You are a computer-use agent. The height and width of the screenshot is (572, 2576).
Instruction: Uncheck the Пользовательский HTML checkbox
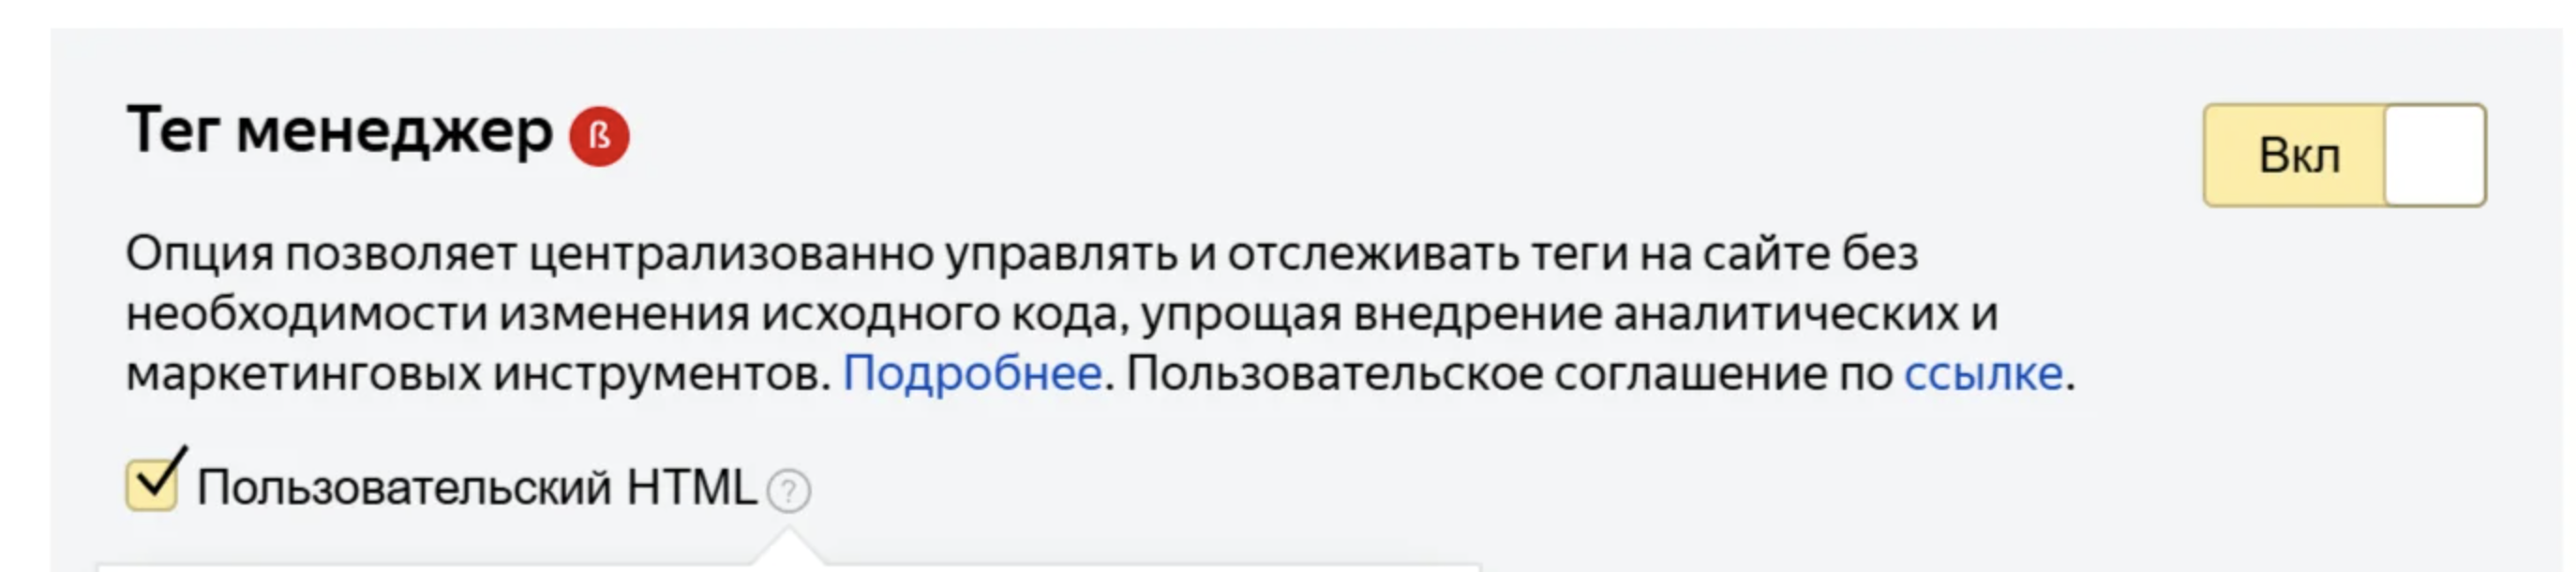[x=152, y=485]
